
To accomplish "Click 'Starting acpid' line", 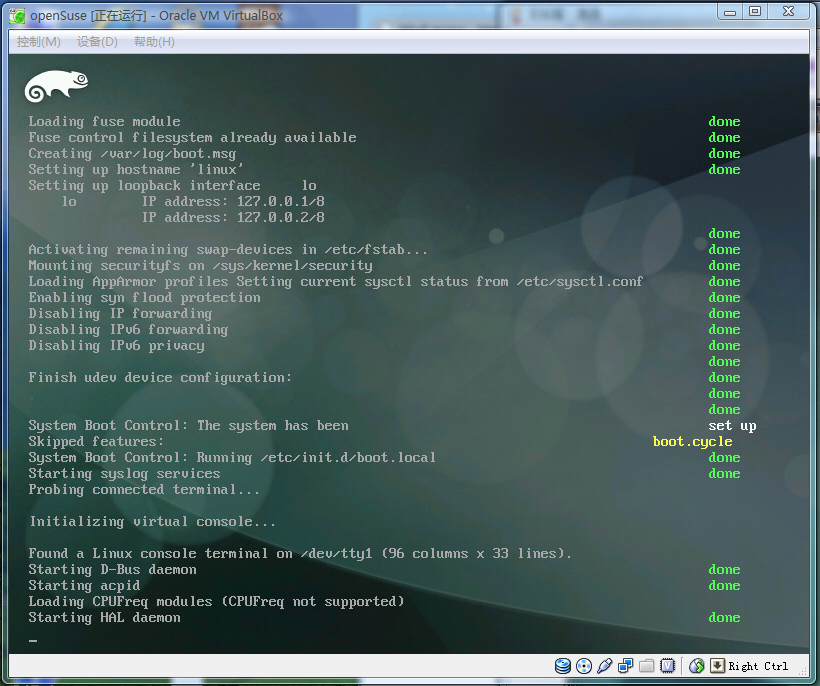I will (84, 586).
